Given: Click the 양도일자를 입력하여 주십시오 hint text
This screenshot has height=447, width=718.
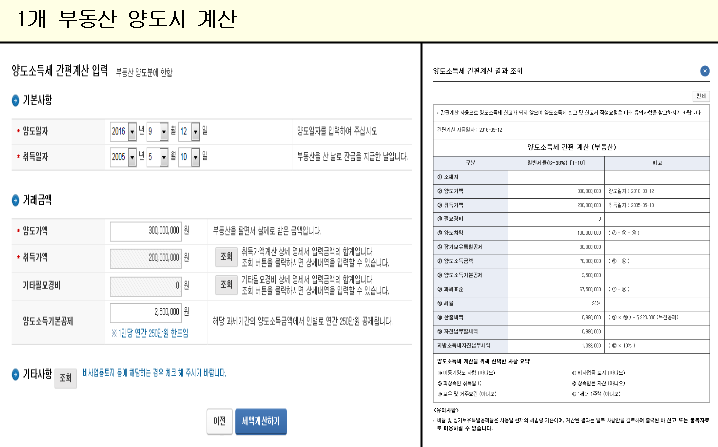Looking at the screenshot, I should (337, 131).
